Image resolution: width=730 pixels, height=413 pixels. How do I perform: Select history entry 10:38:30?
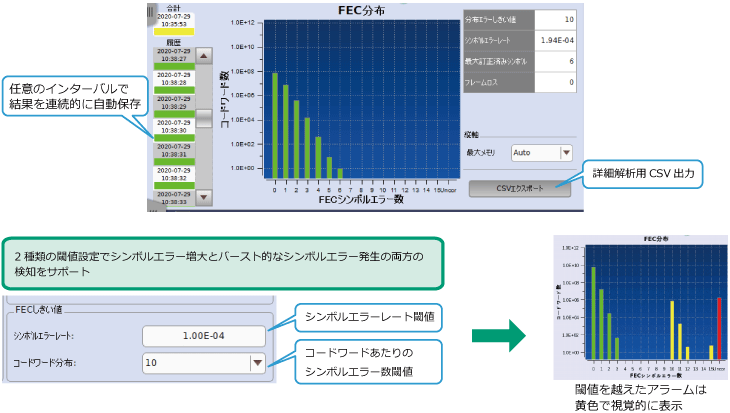174,130
